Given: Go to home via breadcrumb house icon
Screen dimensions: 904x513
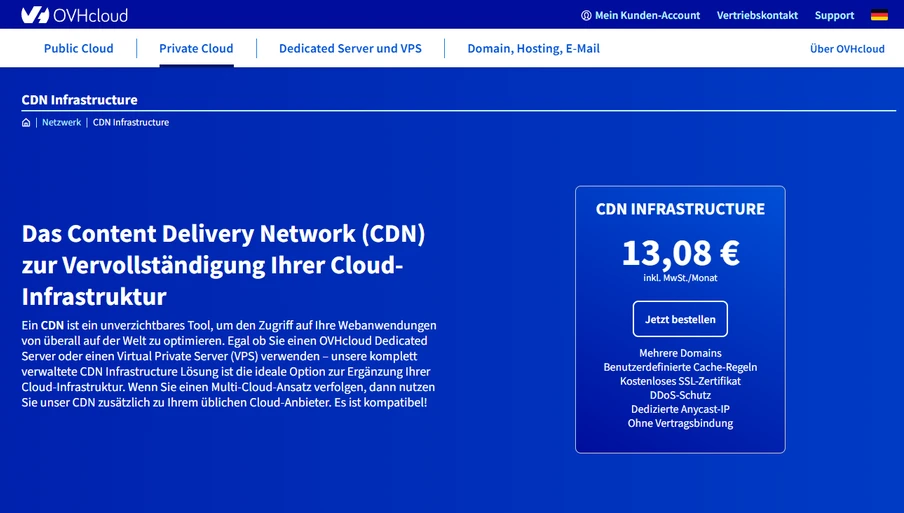Looking at the screenshot, I should pyautogui.click(x=26, y=122).
